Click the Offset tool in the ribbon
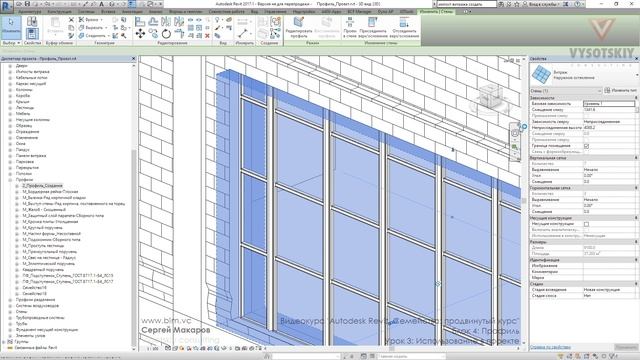 click(153, 22)
